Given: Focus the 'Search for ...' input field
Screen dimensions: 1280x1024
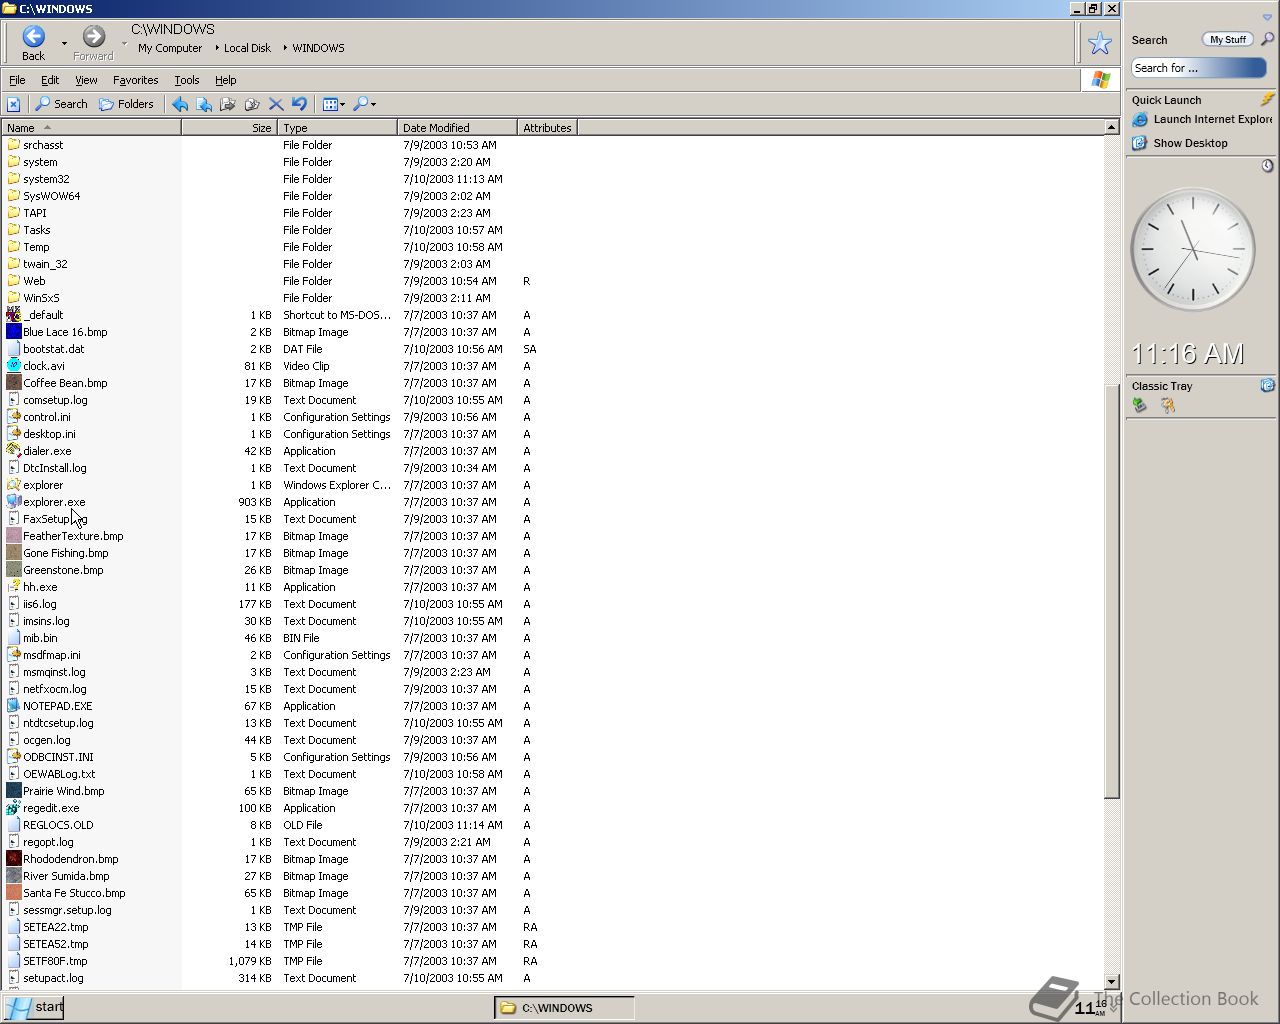Looking at the screenshot, I should [x=1199, y=68].
